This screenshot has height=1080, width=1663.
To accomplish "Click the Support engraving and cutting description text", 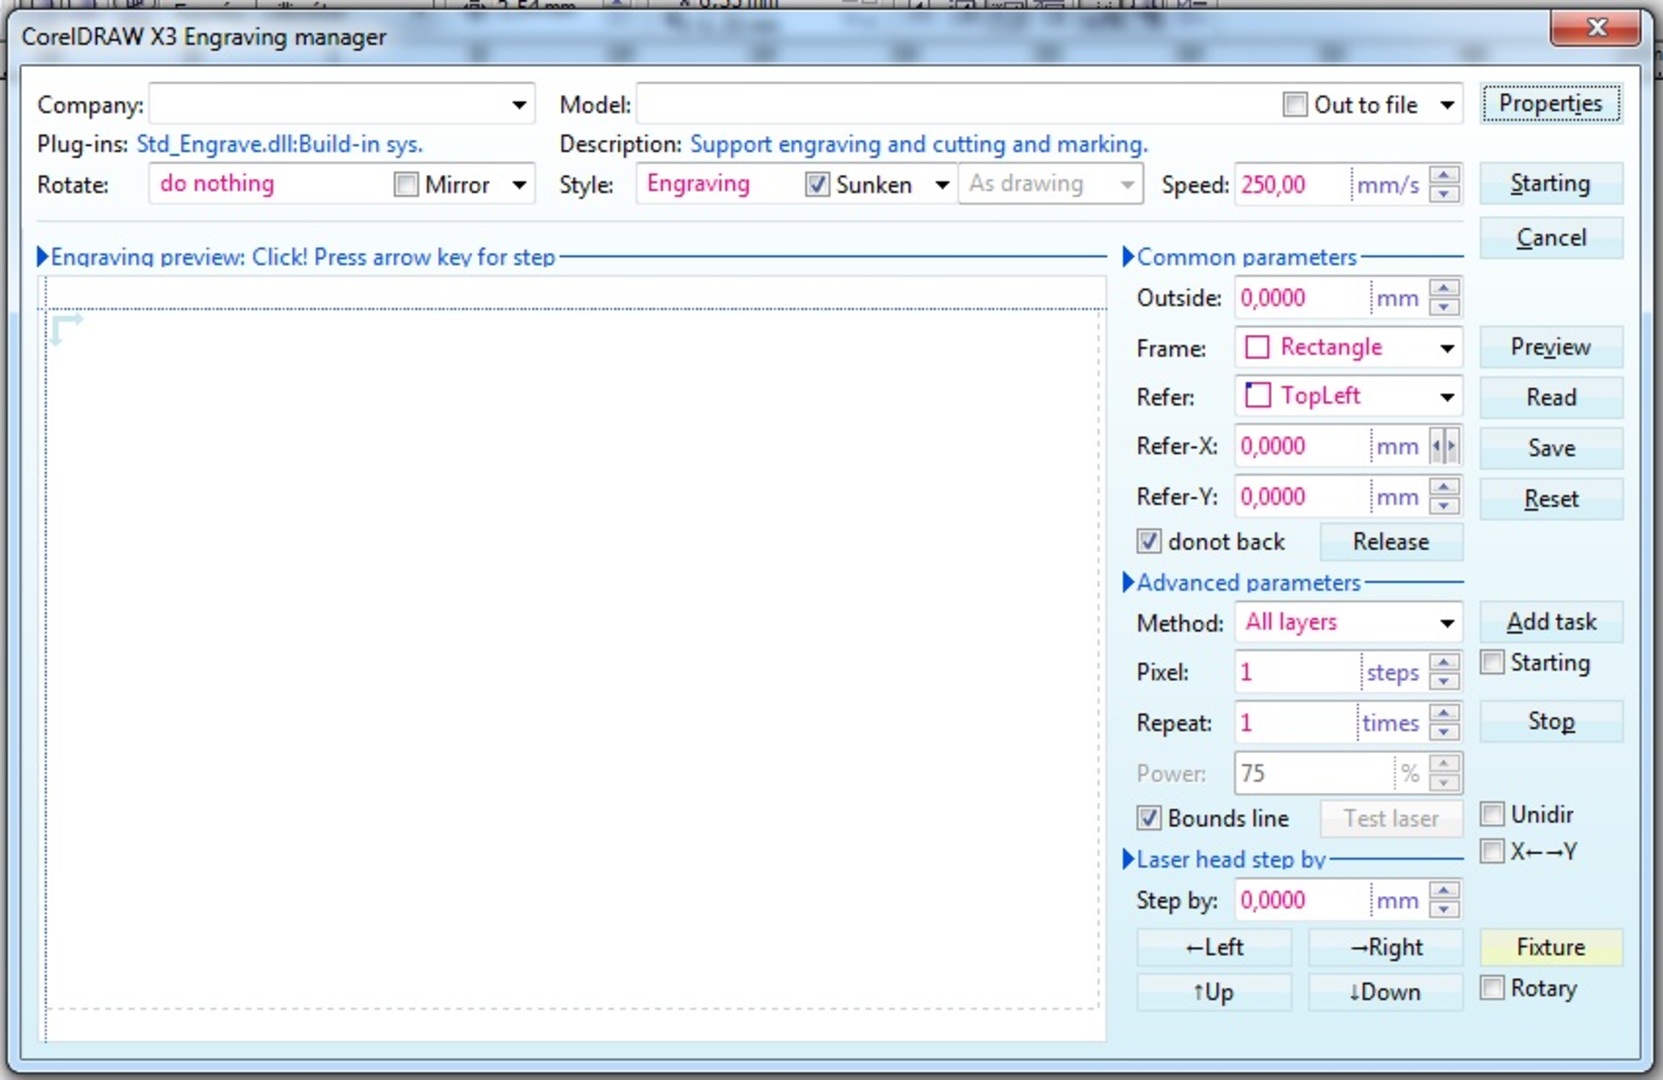I will (919, 144).
